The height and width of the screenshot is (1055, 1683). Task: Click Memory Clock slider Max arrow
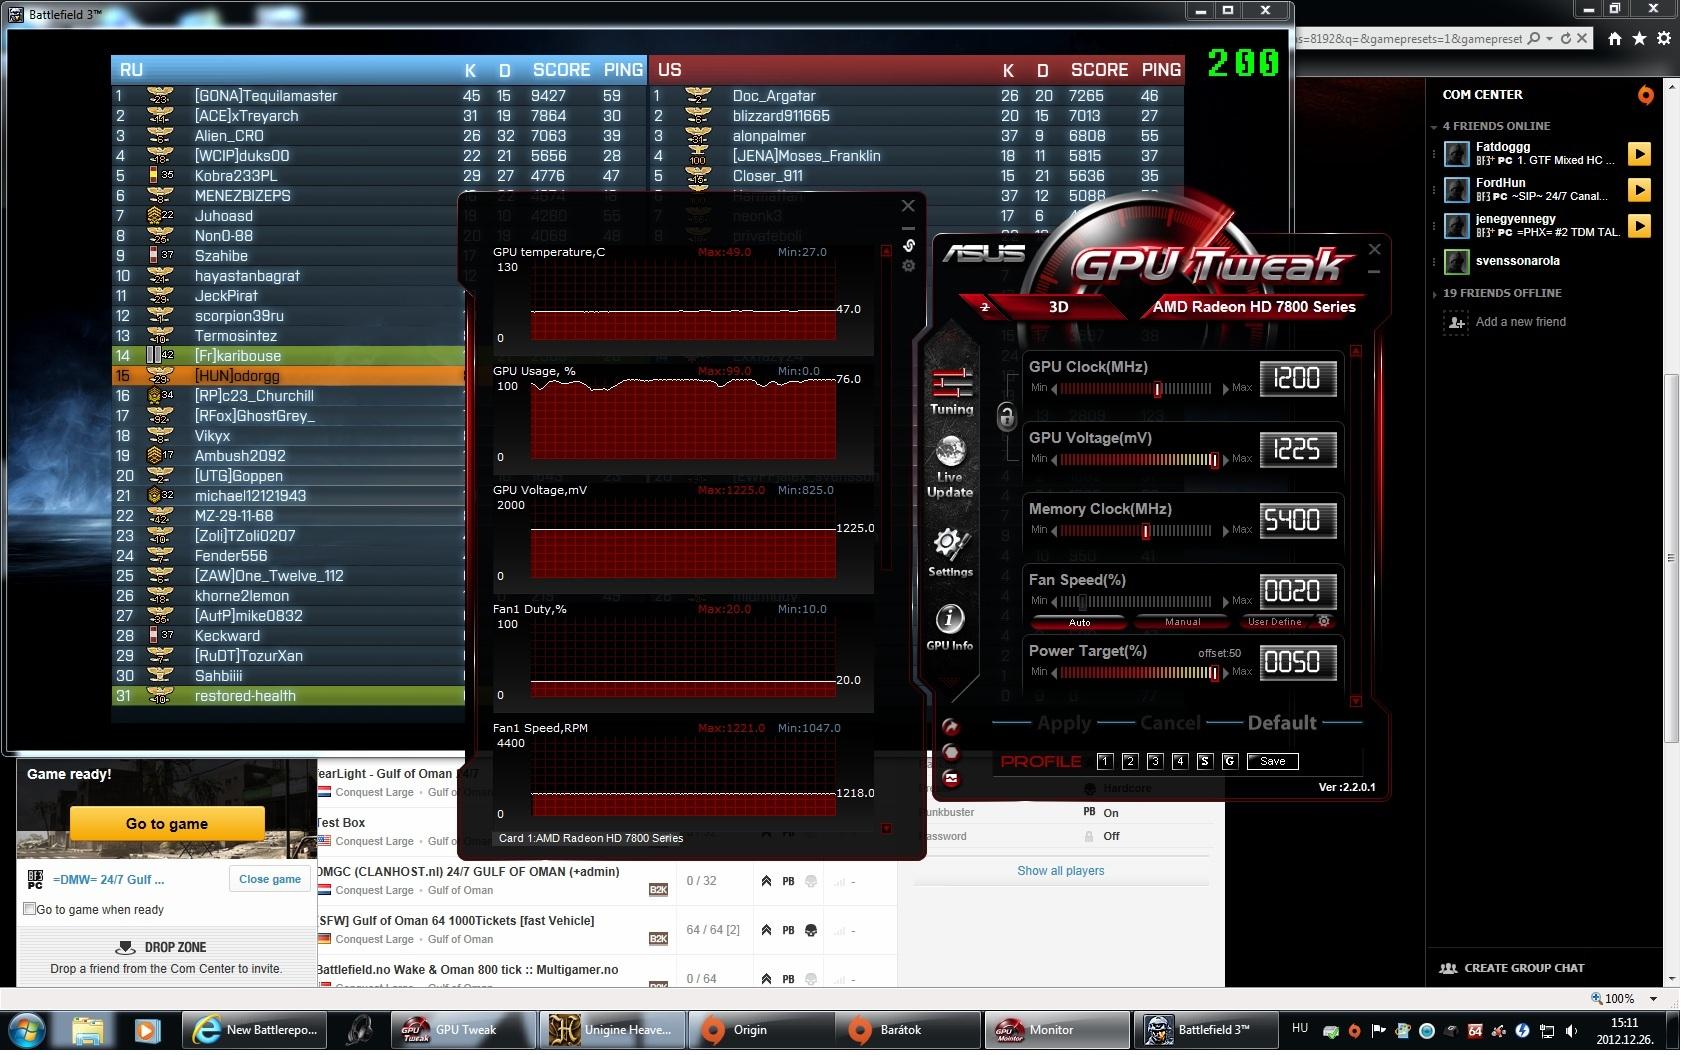1226,531
